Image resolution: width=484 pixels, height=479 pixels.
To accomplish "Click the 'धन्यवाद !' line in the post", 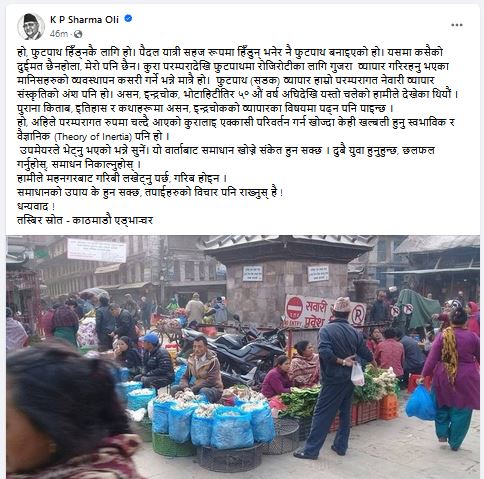I will tap(36, 206).
